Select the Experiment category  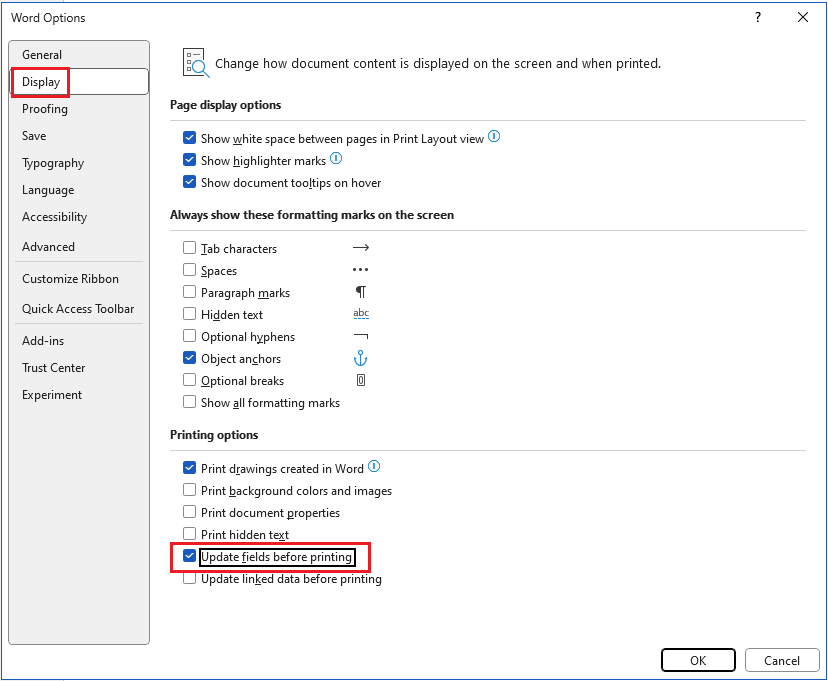(x=79, y=395)
